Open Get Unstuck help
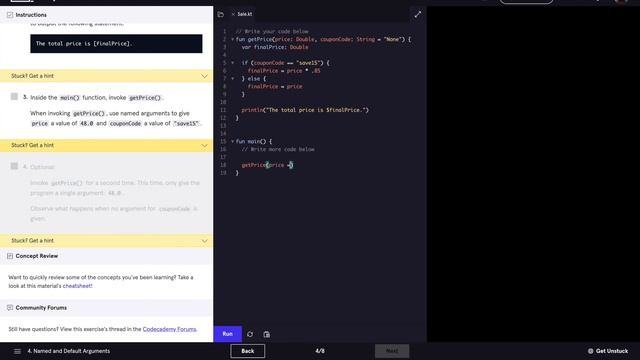The height and width of the screenshot is (360, 640). click(x=608, y=351)
